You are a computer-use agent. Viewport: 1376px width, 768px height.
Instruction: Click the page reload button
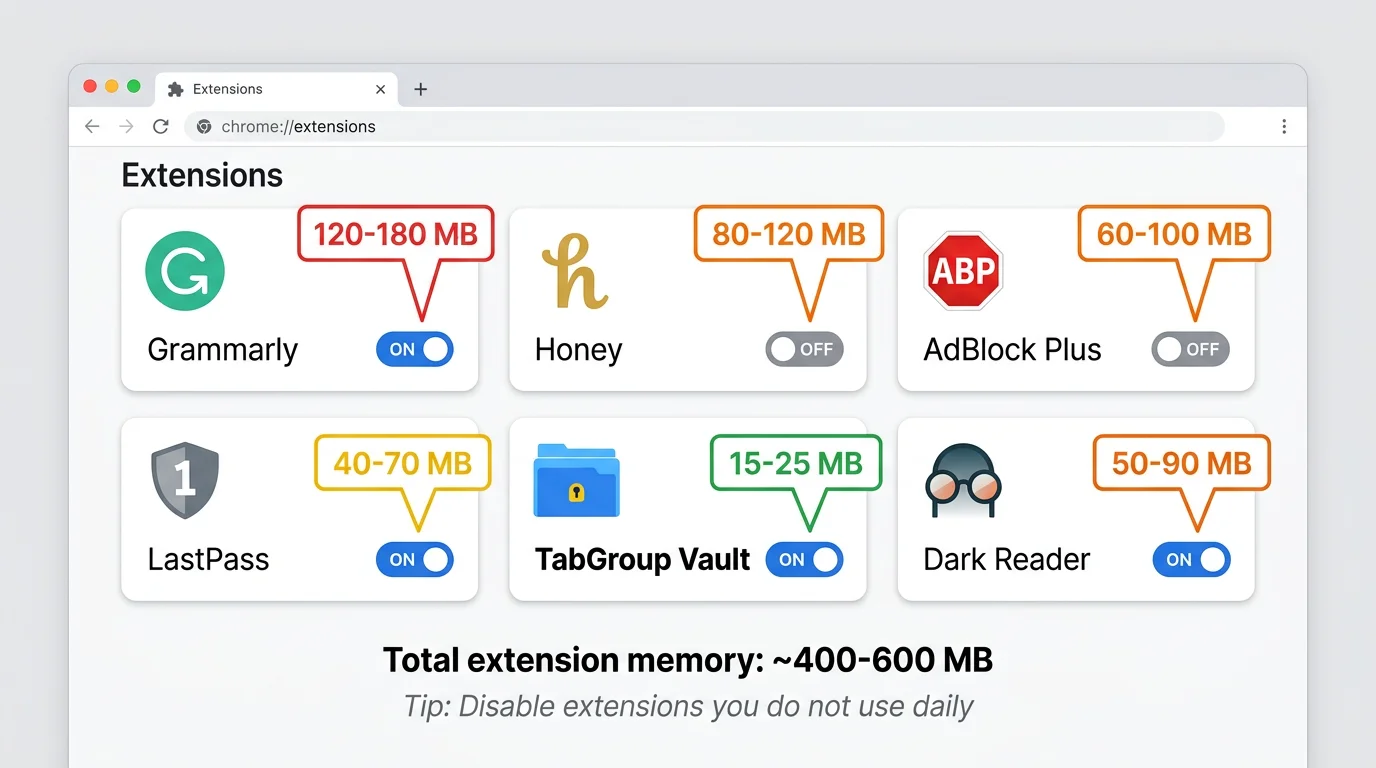click(x=160, y=126)
